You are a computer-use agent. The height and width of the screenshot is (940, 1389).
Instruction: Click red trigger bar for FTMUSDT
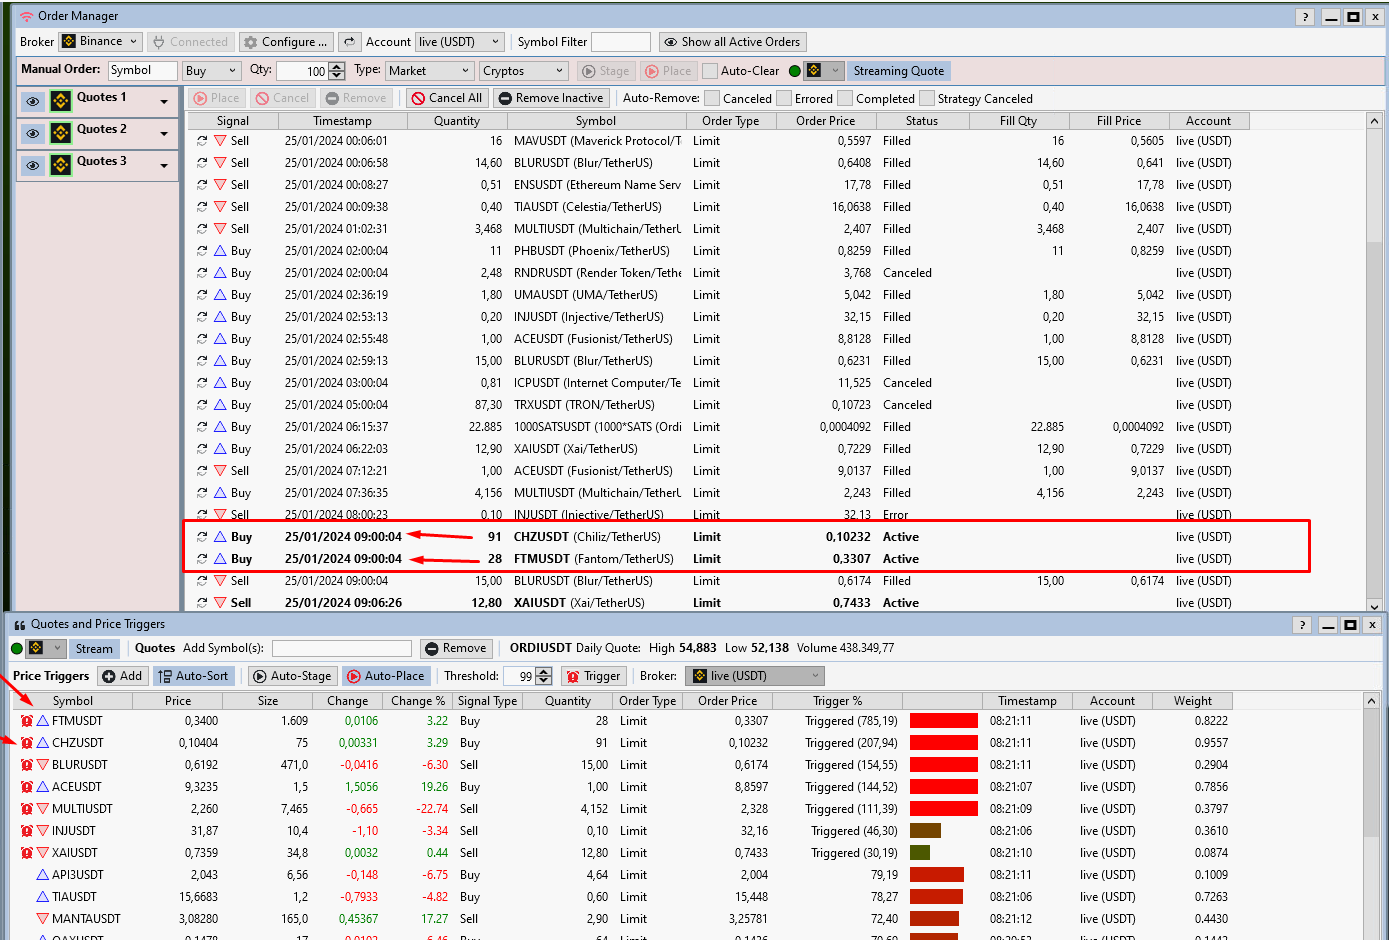tap(944, 721)
